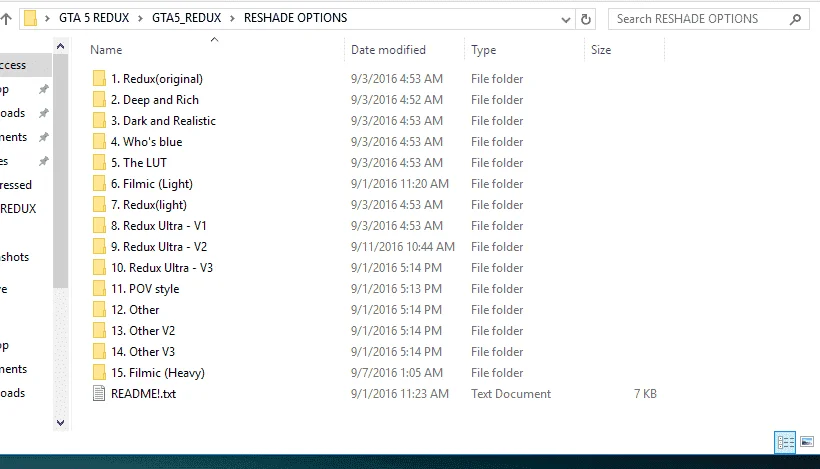Focus the Search RESHADE OPTIONS field
Screen dimensions: 820x469
(709, 19)
